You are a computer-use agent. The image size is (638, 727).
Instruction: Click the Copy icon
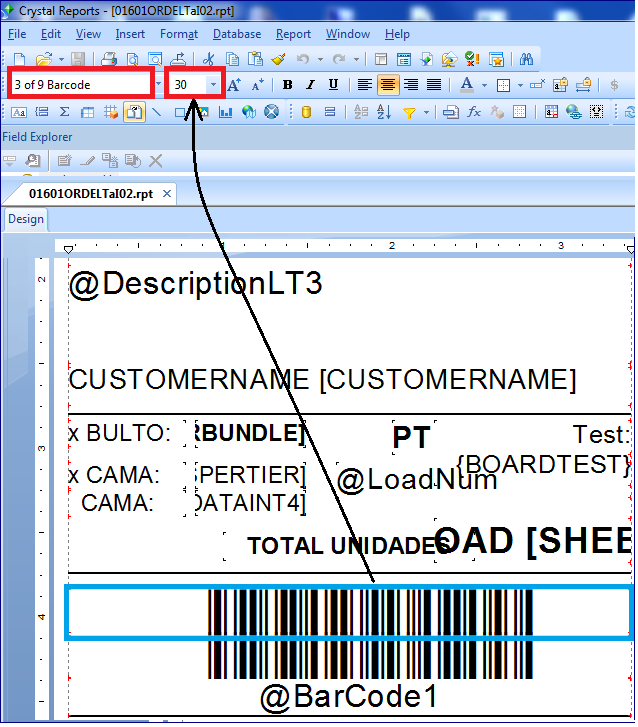point(232,59)
